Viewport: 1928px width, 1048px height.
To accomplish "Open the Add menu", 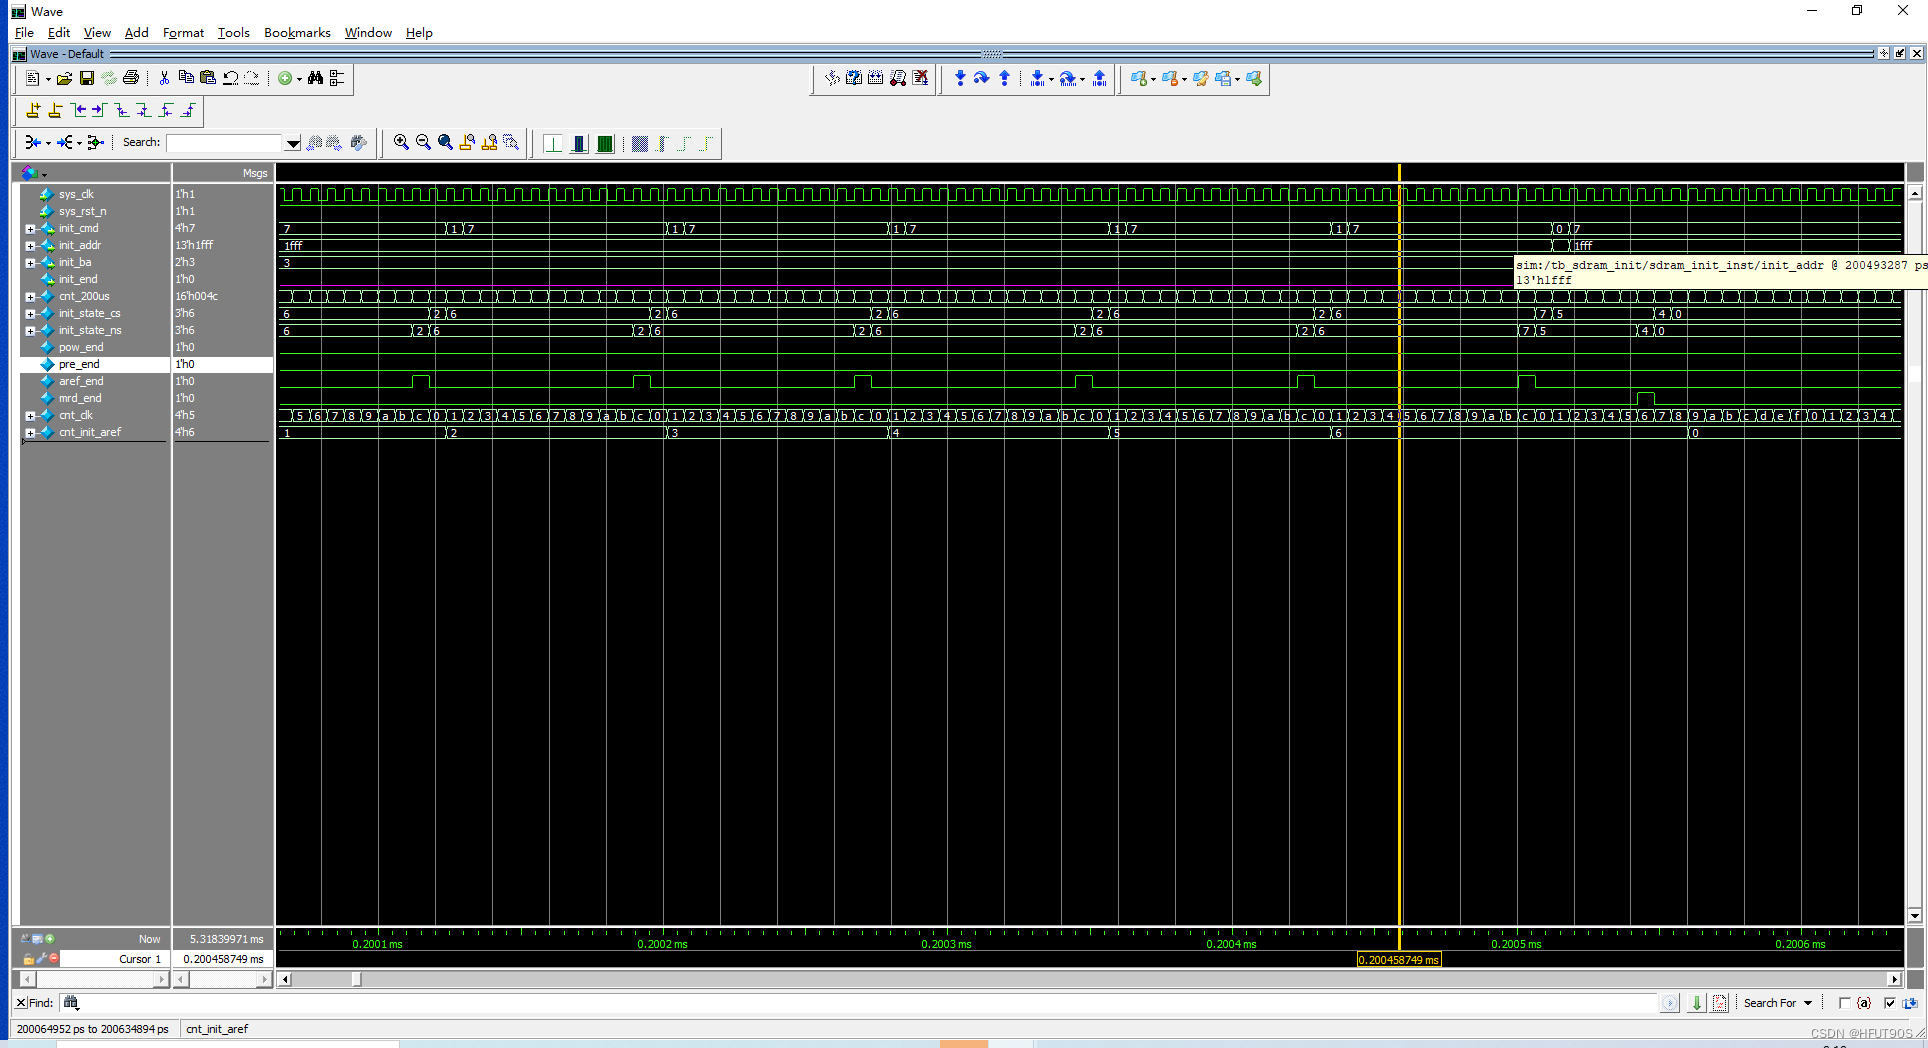I will coord(136,33).
